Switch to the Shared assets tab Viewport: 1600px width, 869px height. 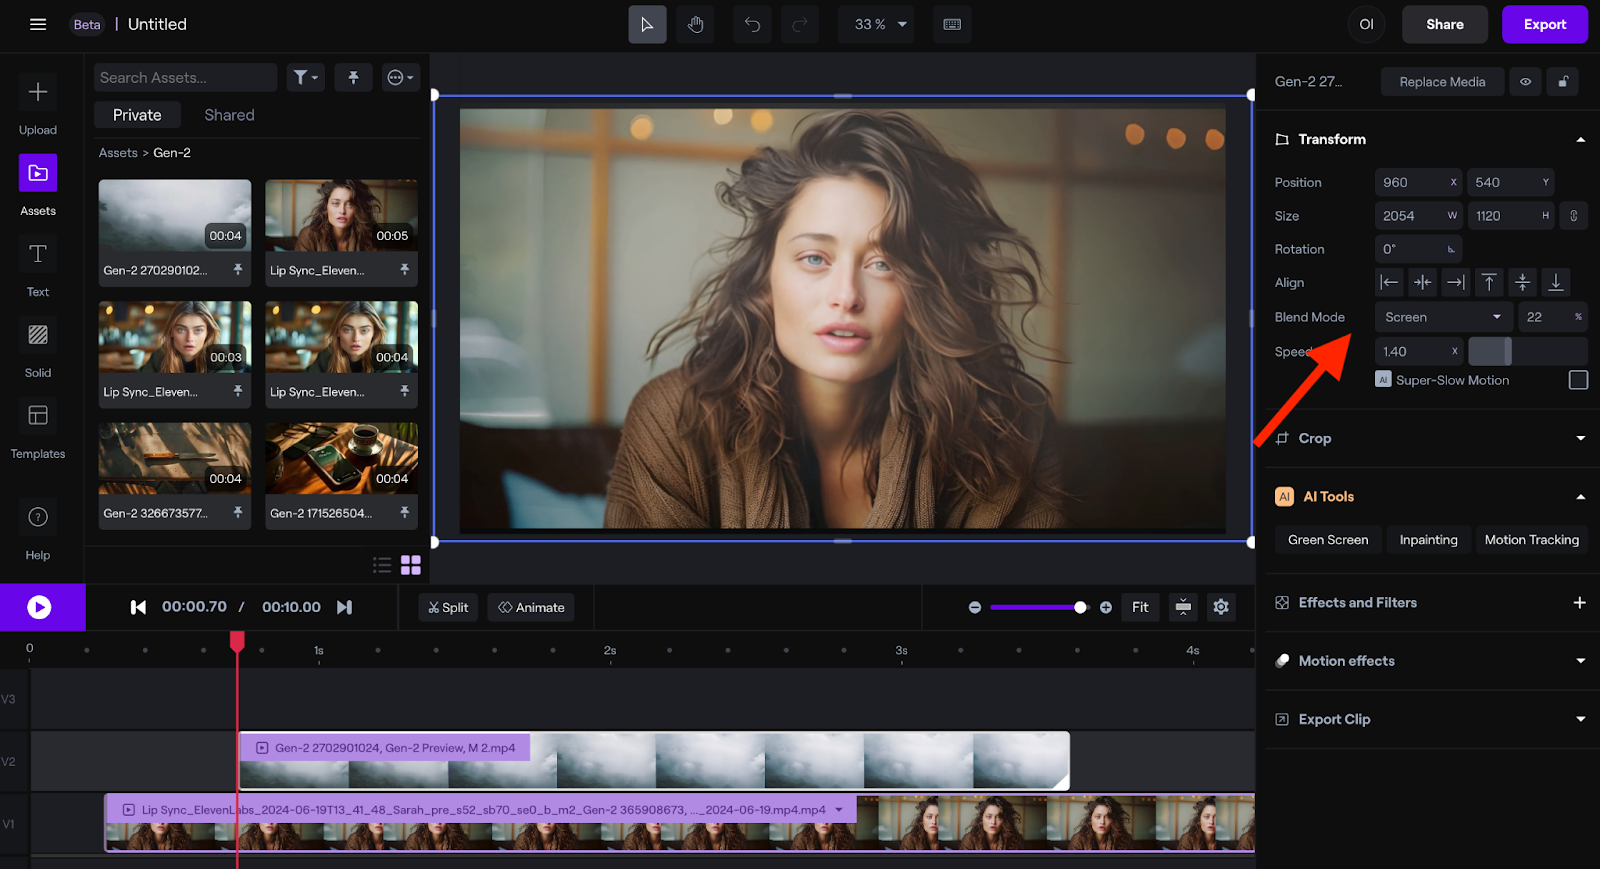[229, 115]
